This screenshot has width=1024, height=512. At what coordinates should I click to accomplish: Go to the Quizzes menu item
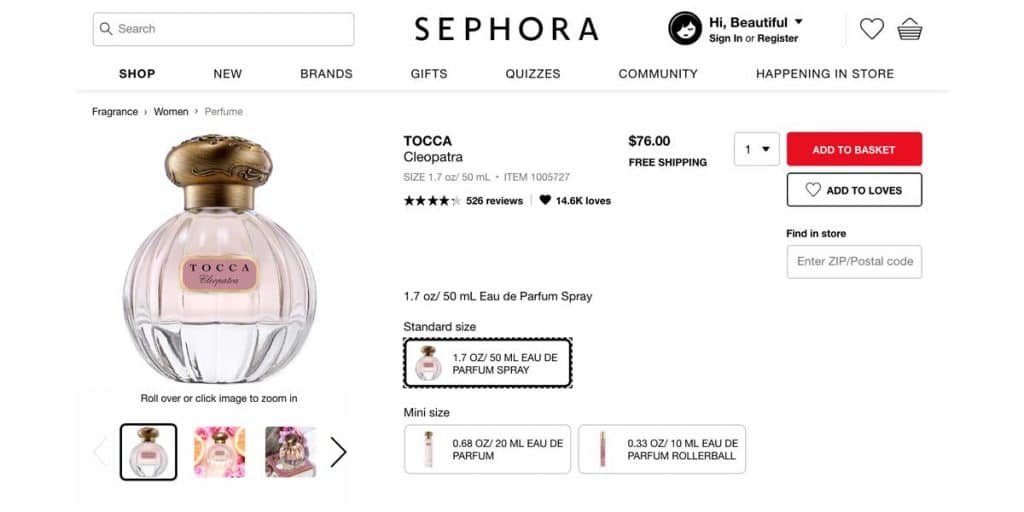tap(533, 74)
